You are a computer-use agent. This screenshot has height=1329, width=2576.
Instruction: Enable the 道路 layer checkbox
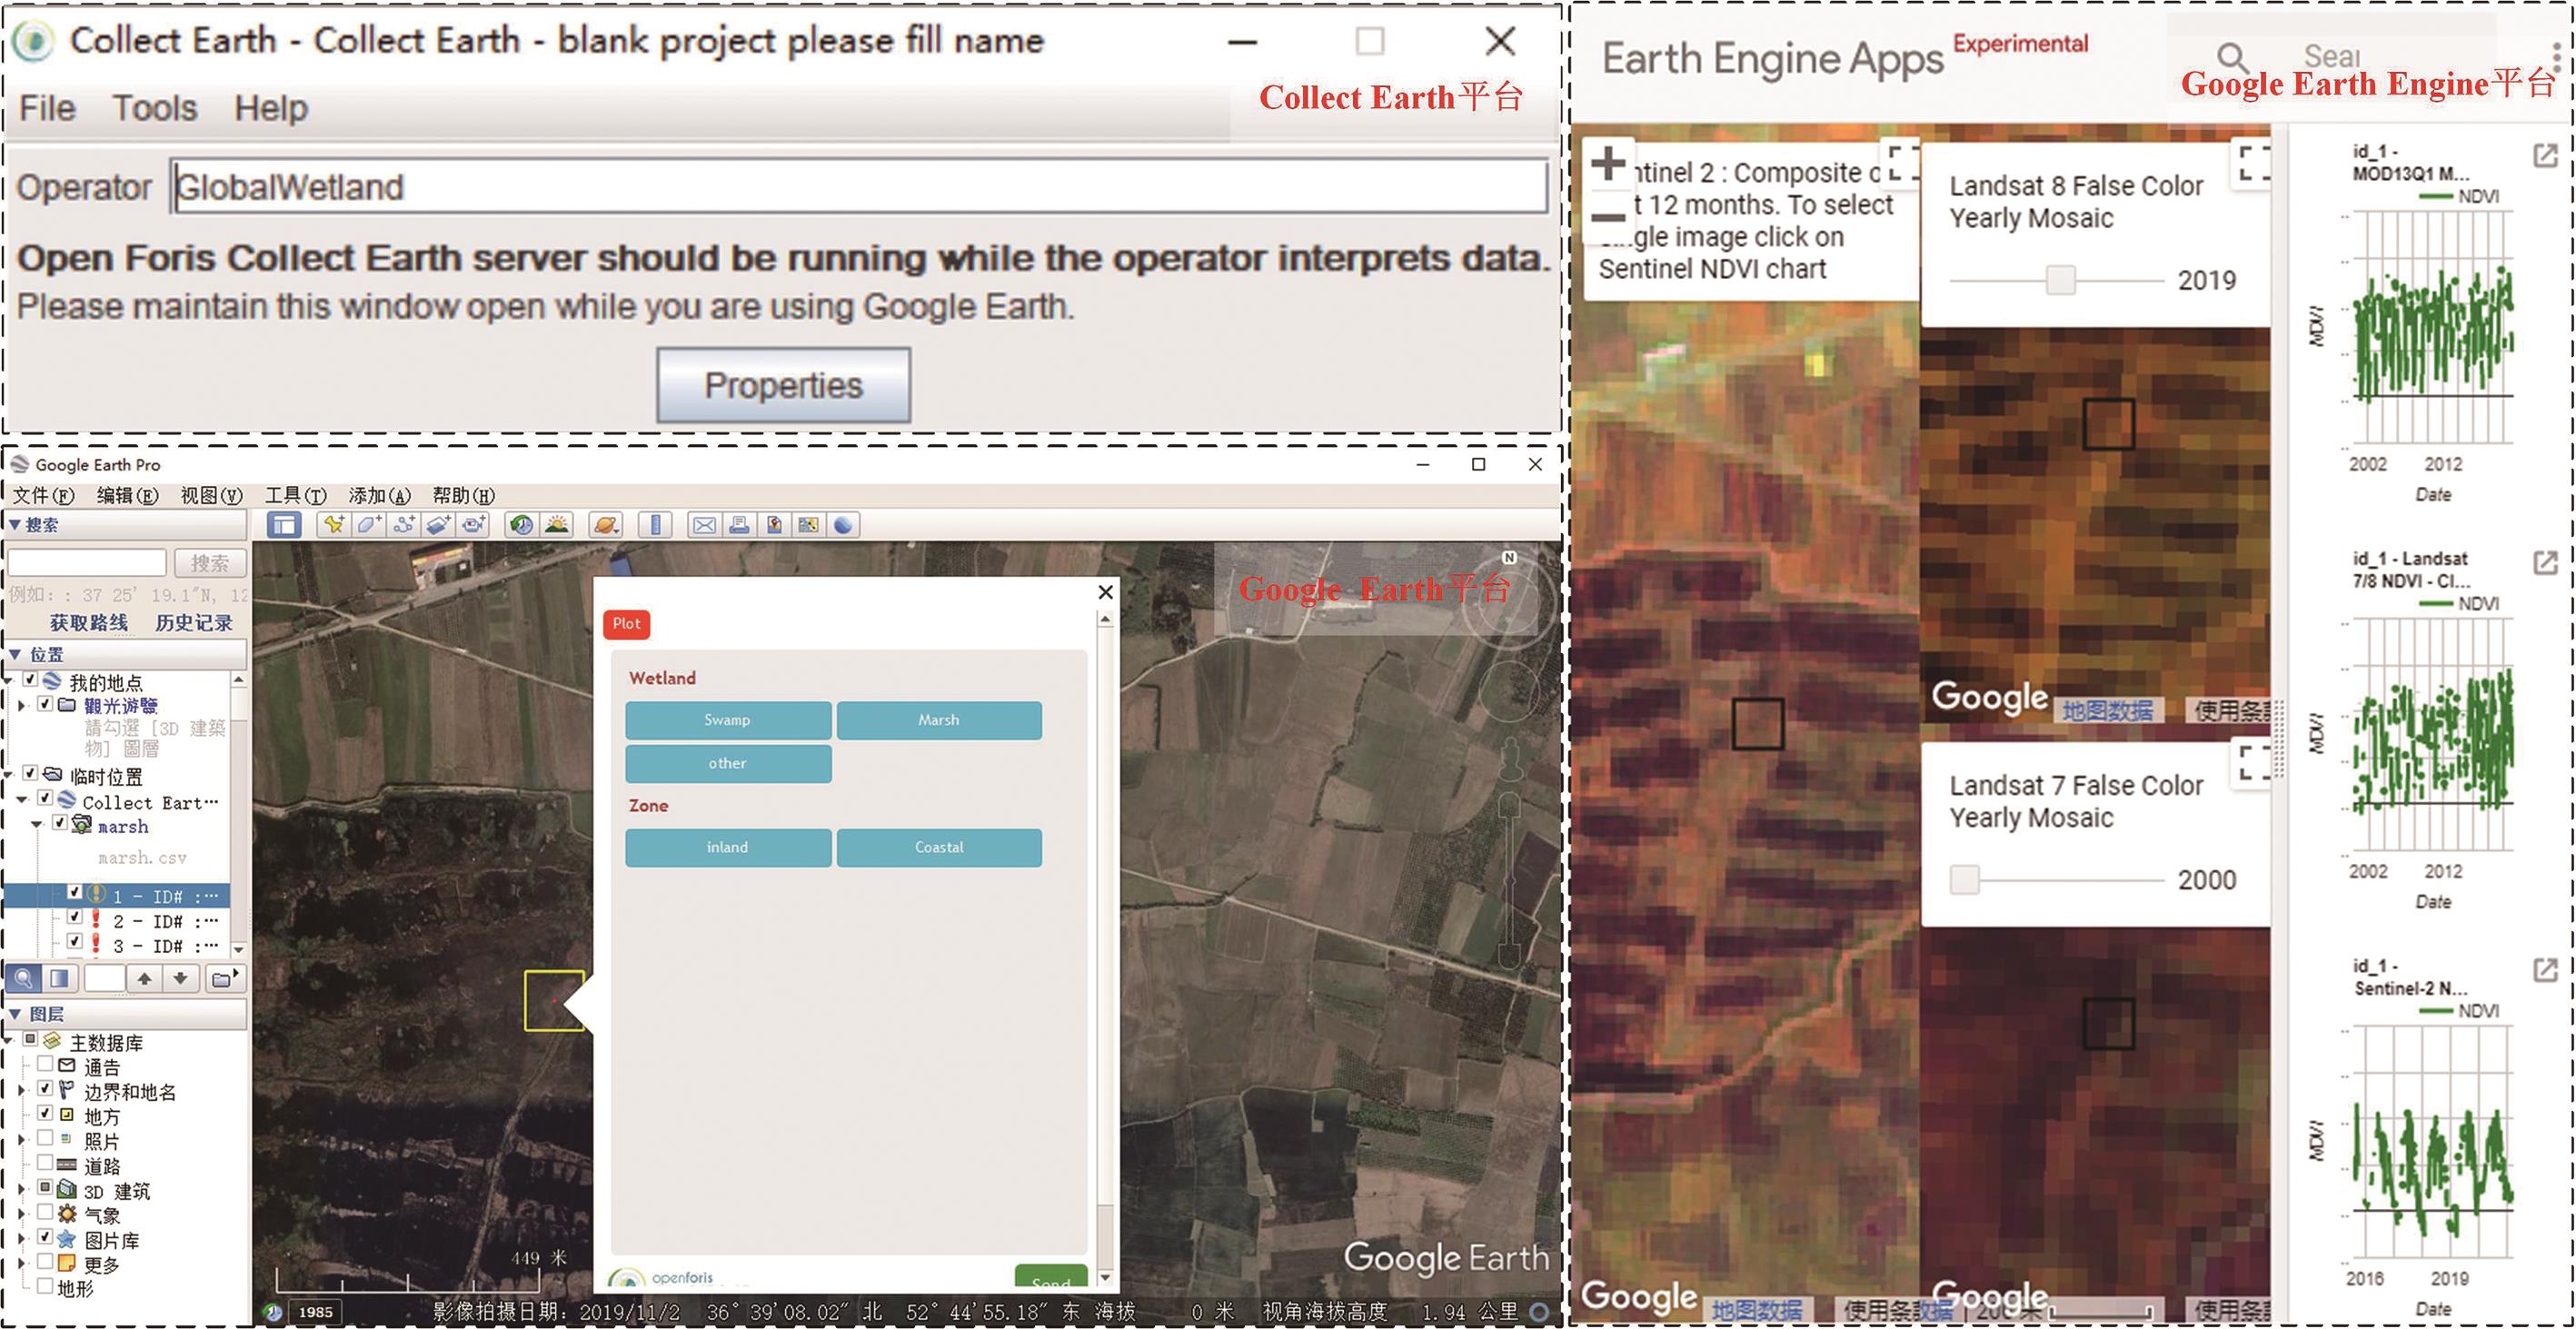coord(45,1162)
